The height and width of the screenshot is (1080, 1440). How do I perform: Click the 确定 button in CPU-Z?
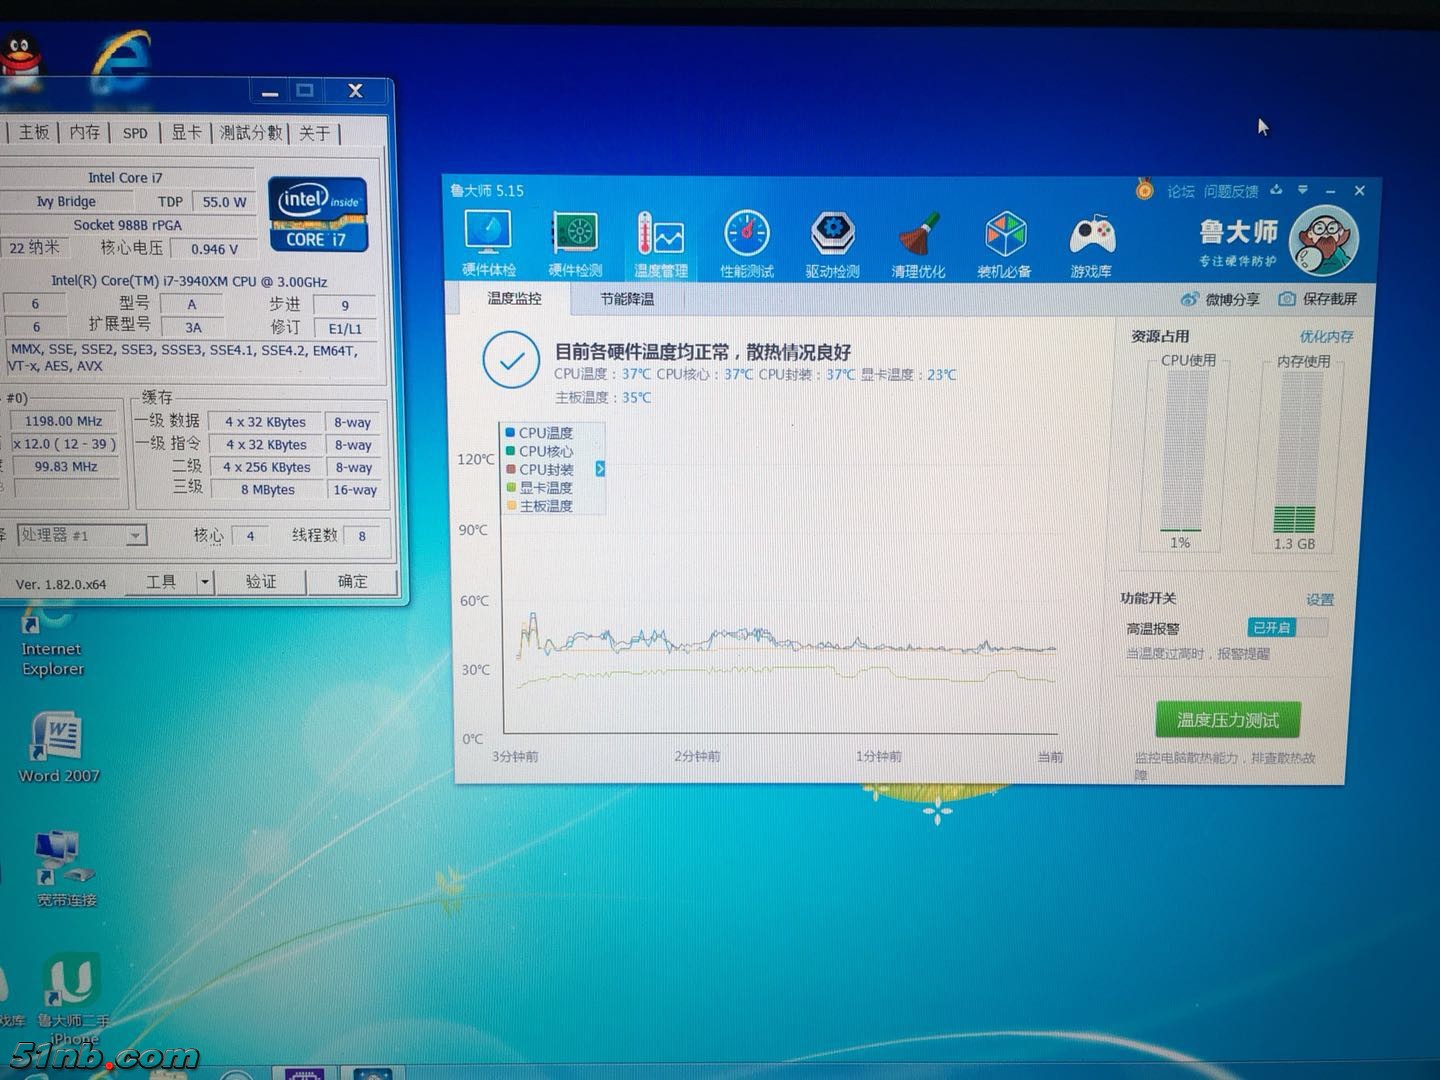click(x=352, y=581)
